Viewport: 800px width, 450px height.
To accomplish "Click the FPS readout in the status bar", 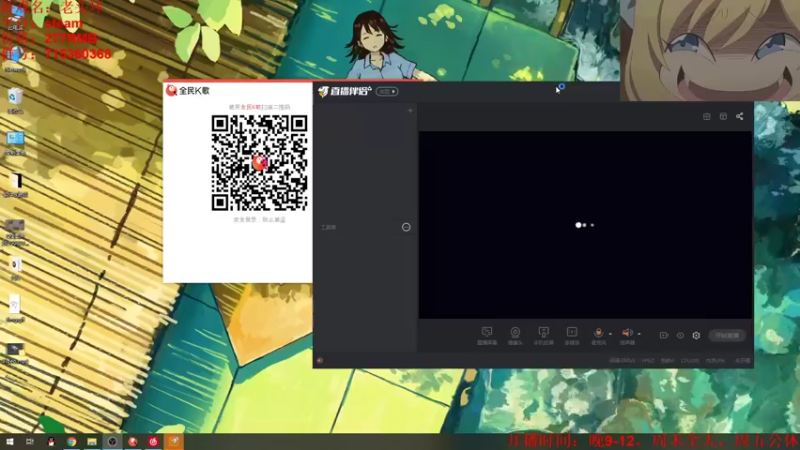I will coord(648,361).
